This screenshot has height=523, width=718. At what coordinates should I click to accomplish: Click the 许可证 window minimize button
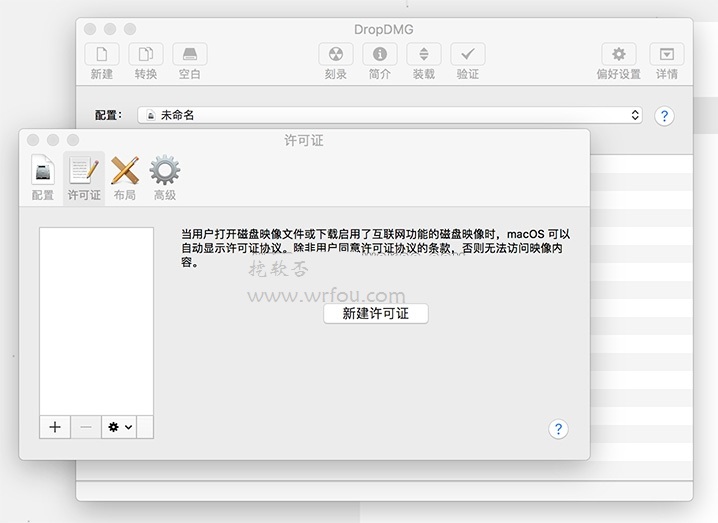tap(53, 140)
